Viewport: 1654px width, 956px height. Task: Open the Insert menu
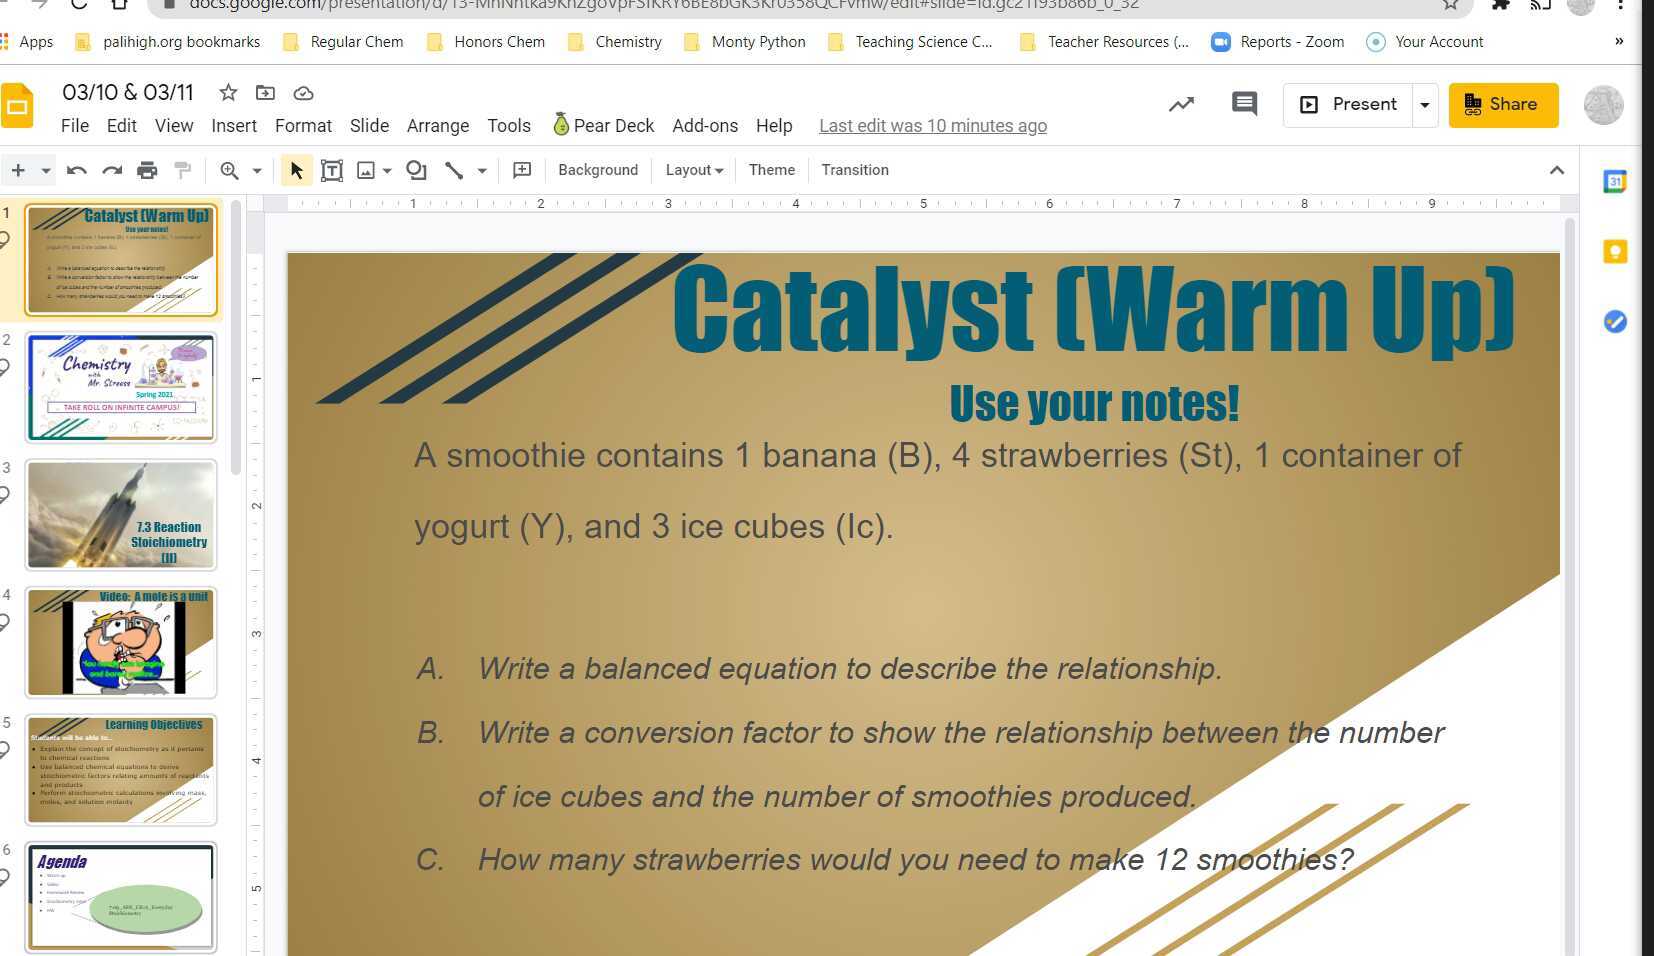click(x=234, y=125)
